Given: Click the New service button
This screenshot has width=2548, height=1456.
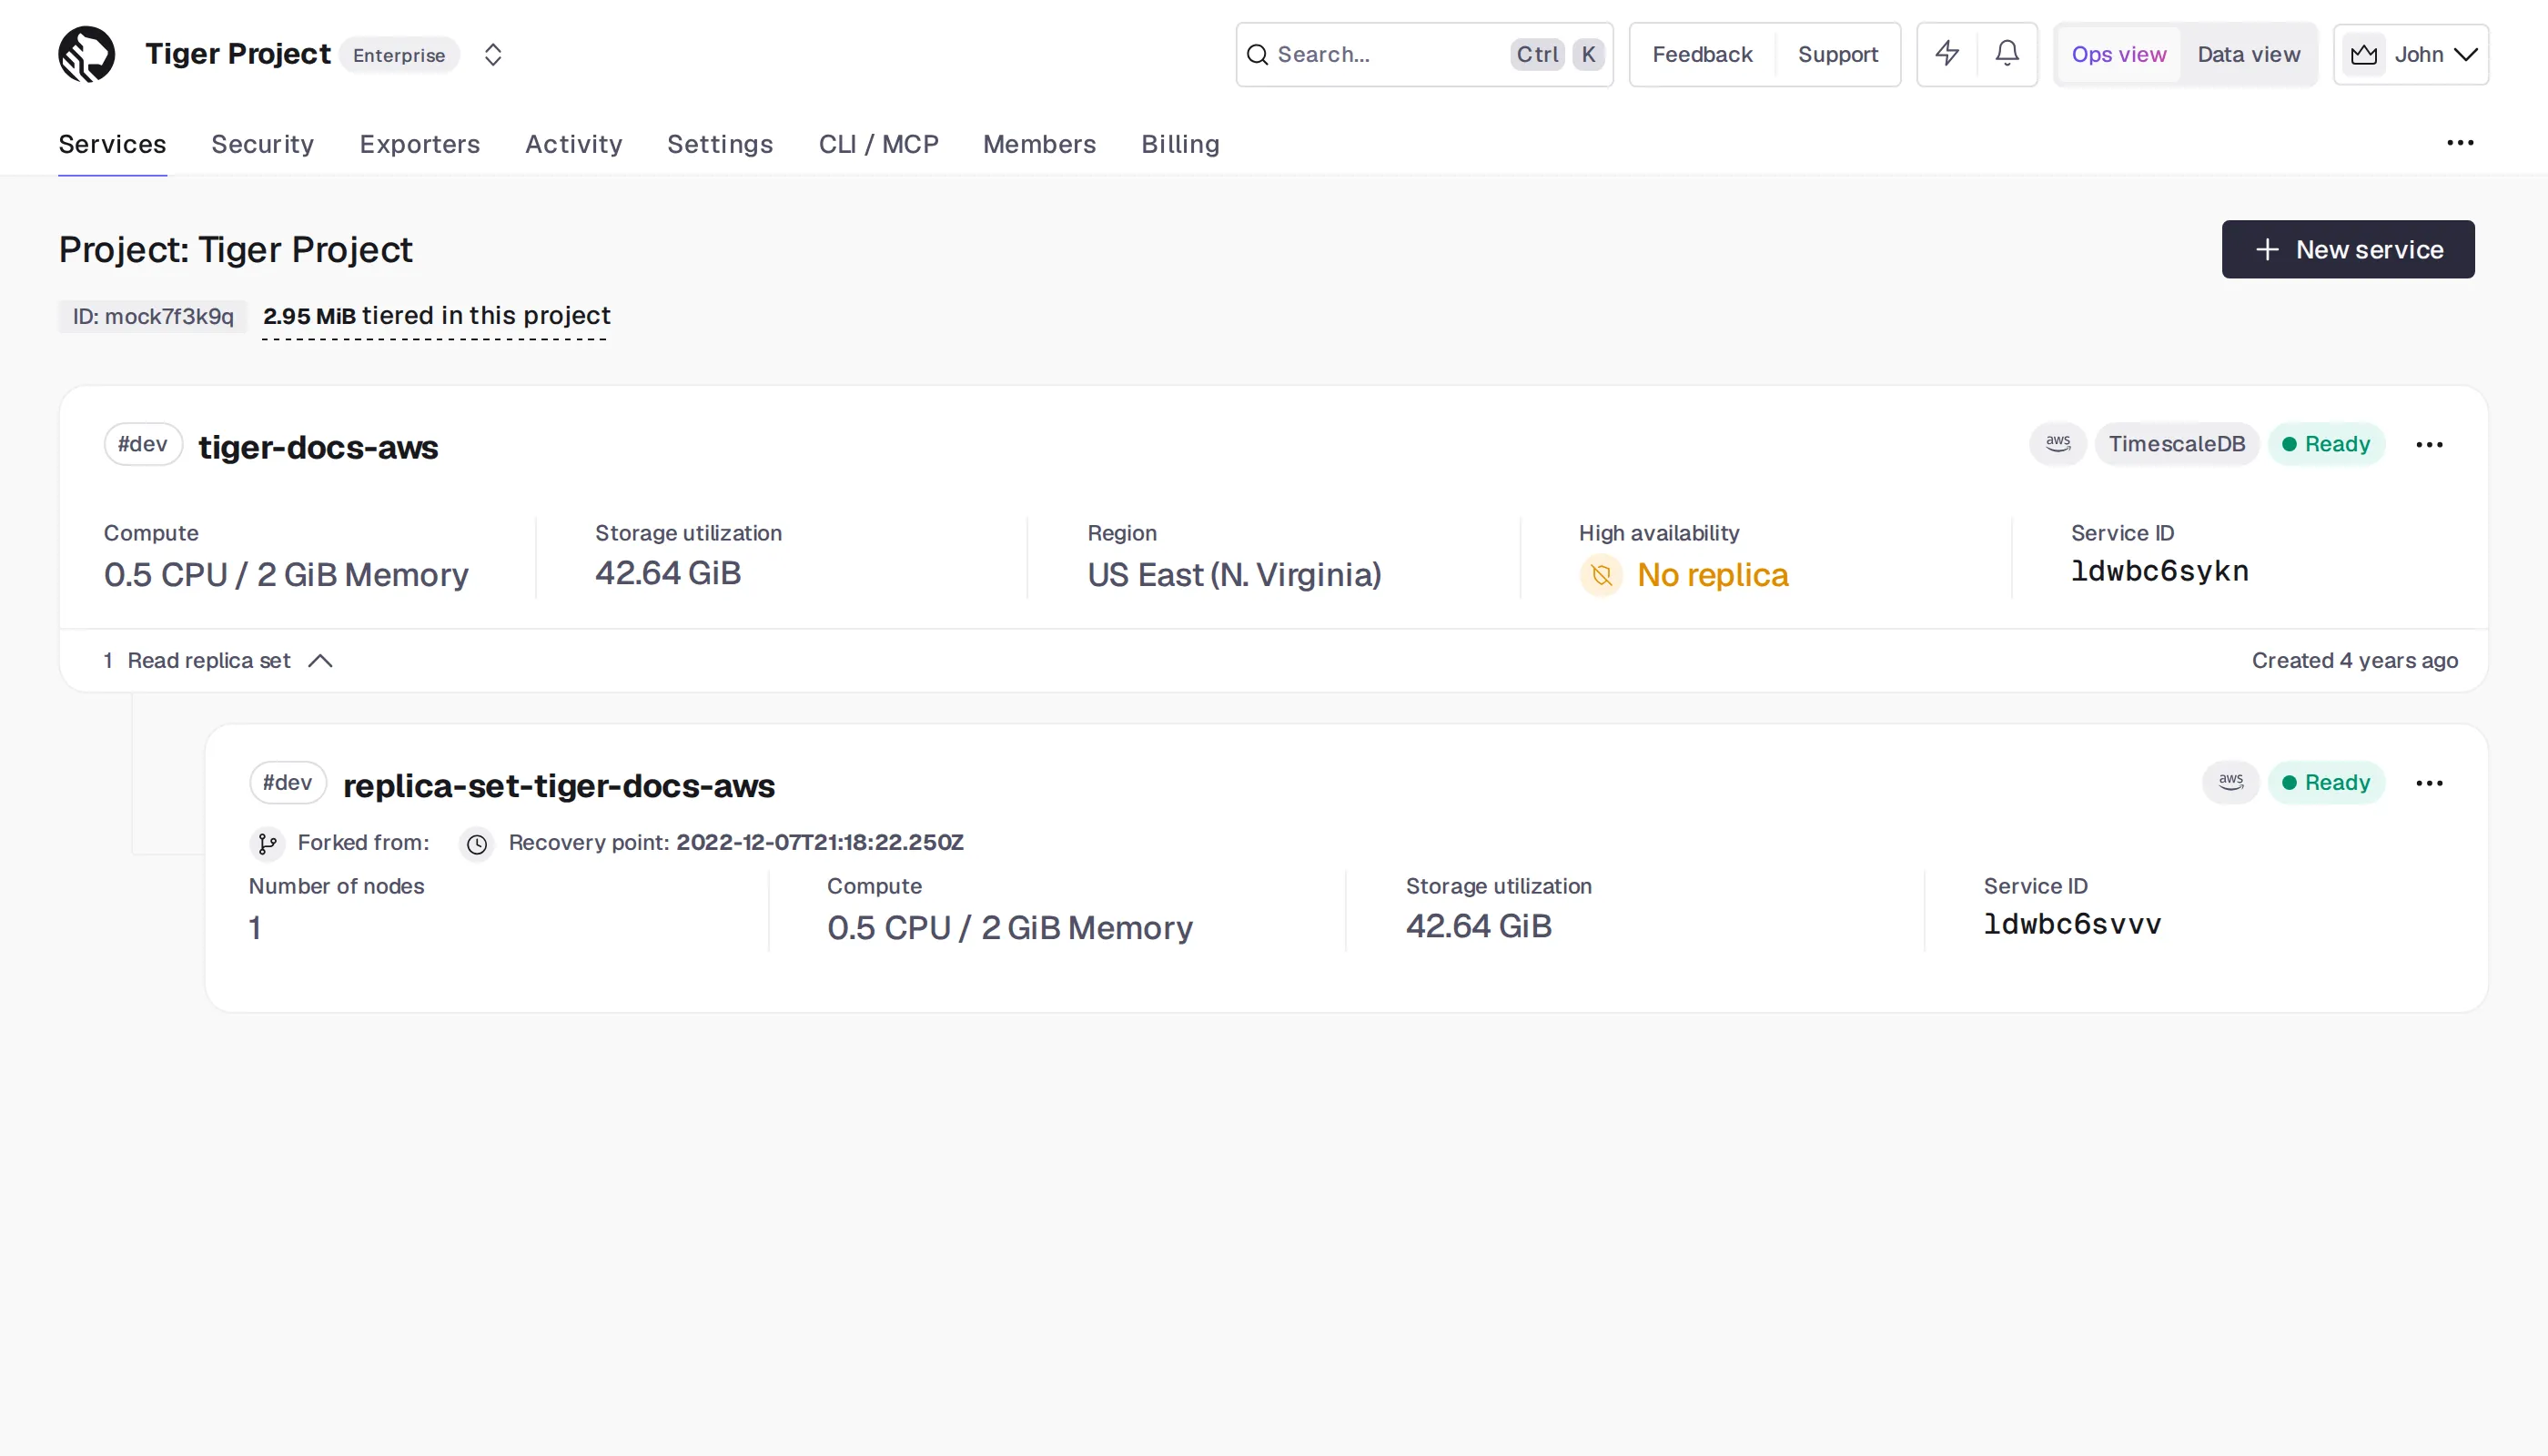Looking at the screenshot, I should 2348,249.
